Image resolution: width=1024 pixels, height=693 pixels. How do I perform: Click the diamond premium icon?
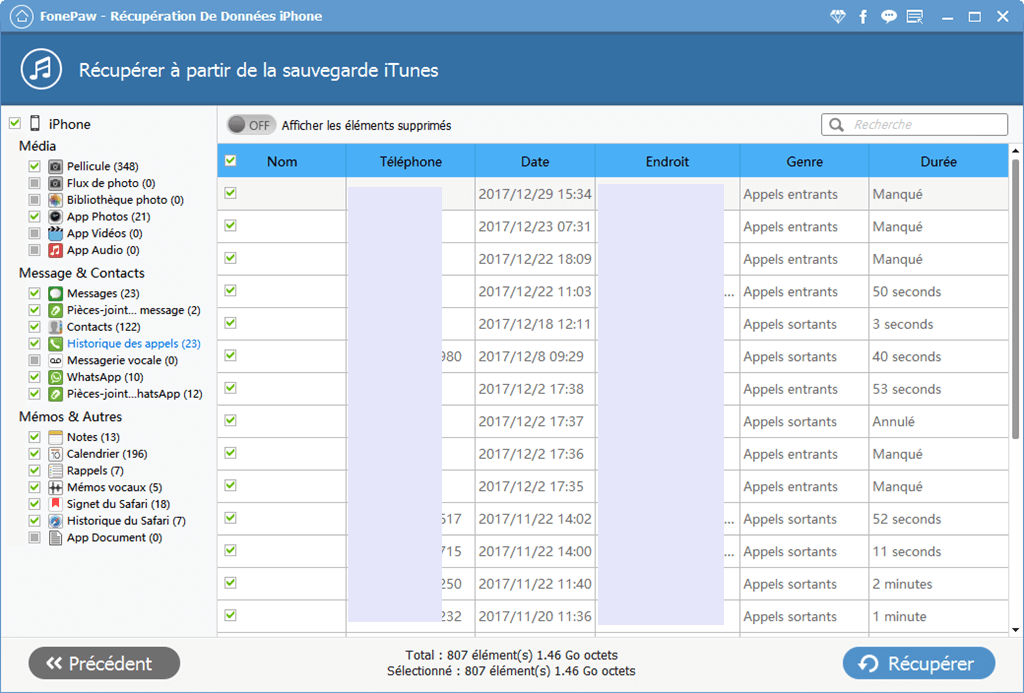pyautogui.click(x=838, y=17)
